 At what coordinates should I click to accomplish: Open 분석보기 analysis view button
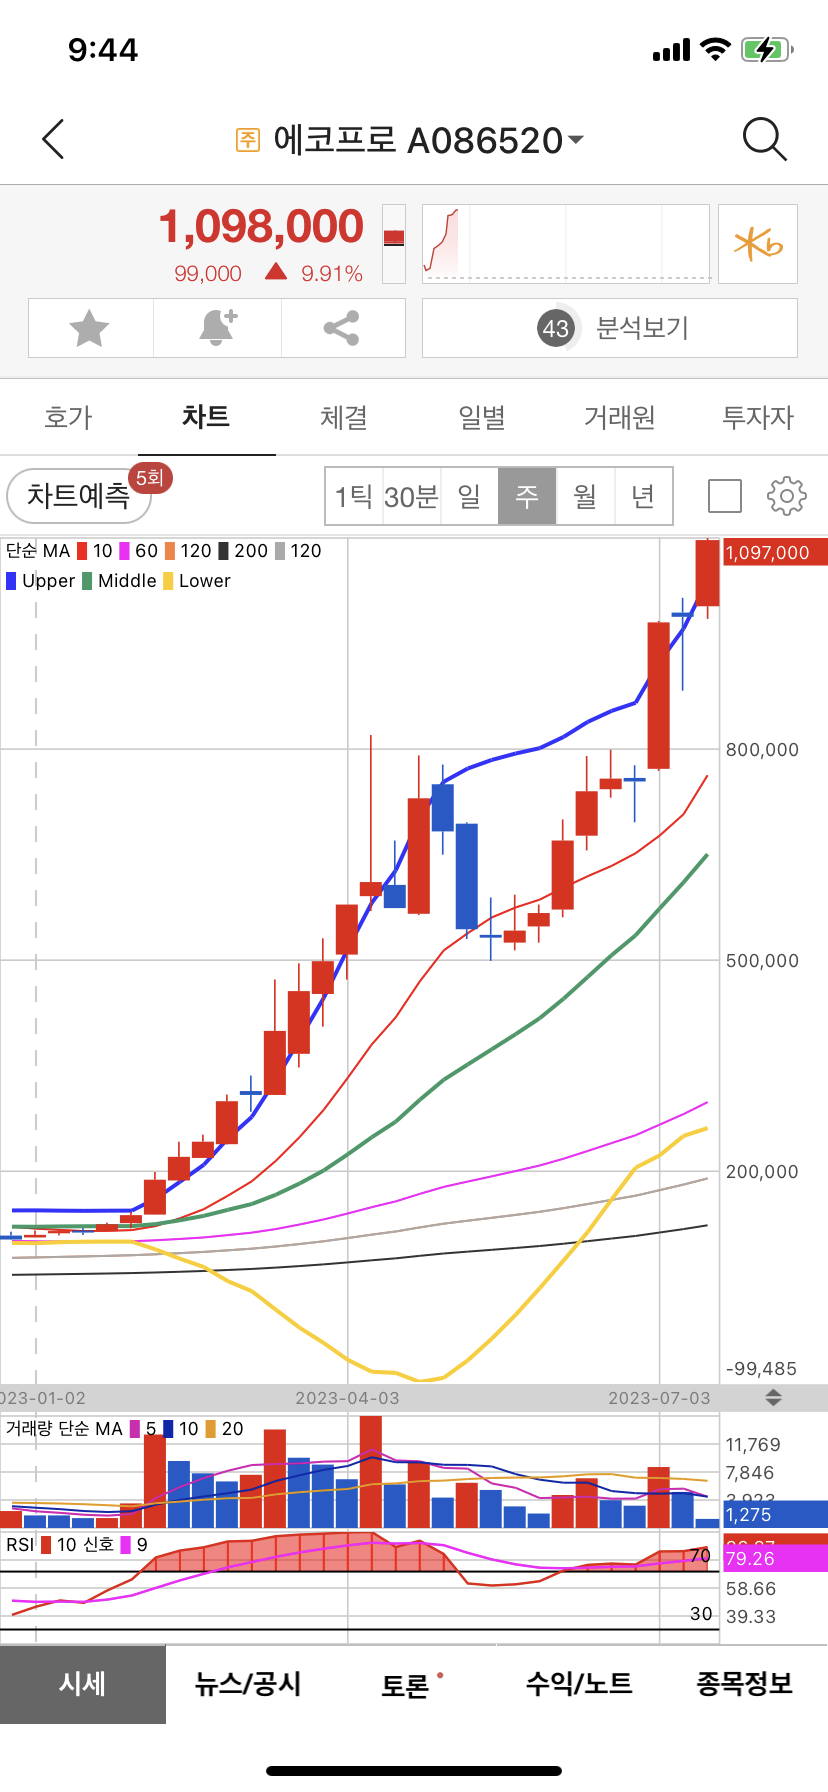tap(610, 328)
